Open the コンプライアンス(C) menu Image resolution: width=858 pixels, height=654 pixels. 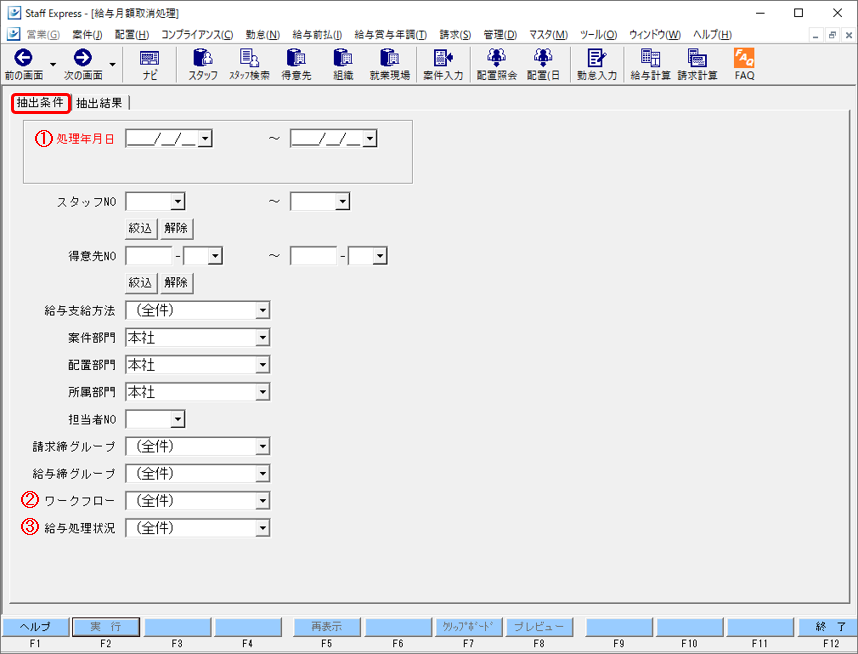click(x=197, y=34)
